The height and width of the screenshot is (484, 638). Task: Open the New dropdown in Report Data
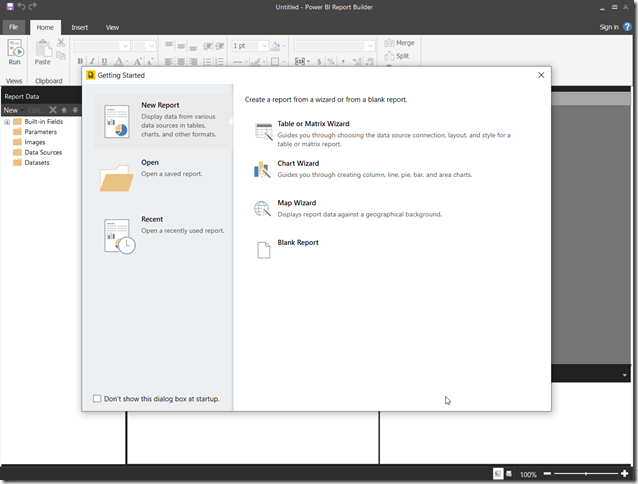pyautogui.click(x=13, y=110)
